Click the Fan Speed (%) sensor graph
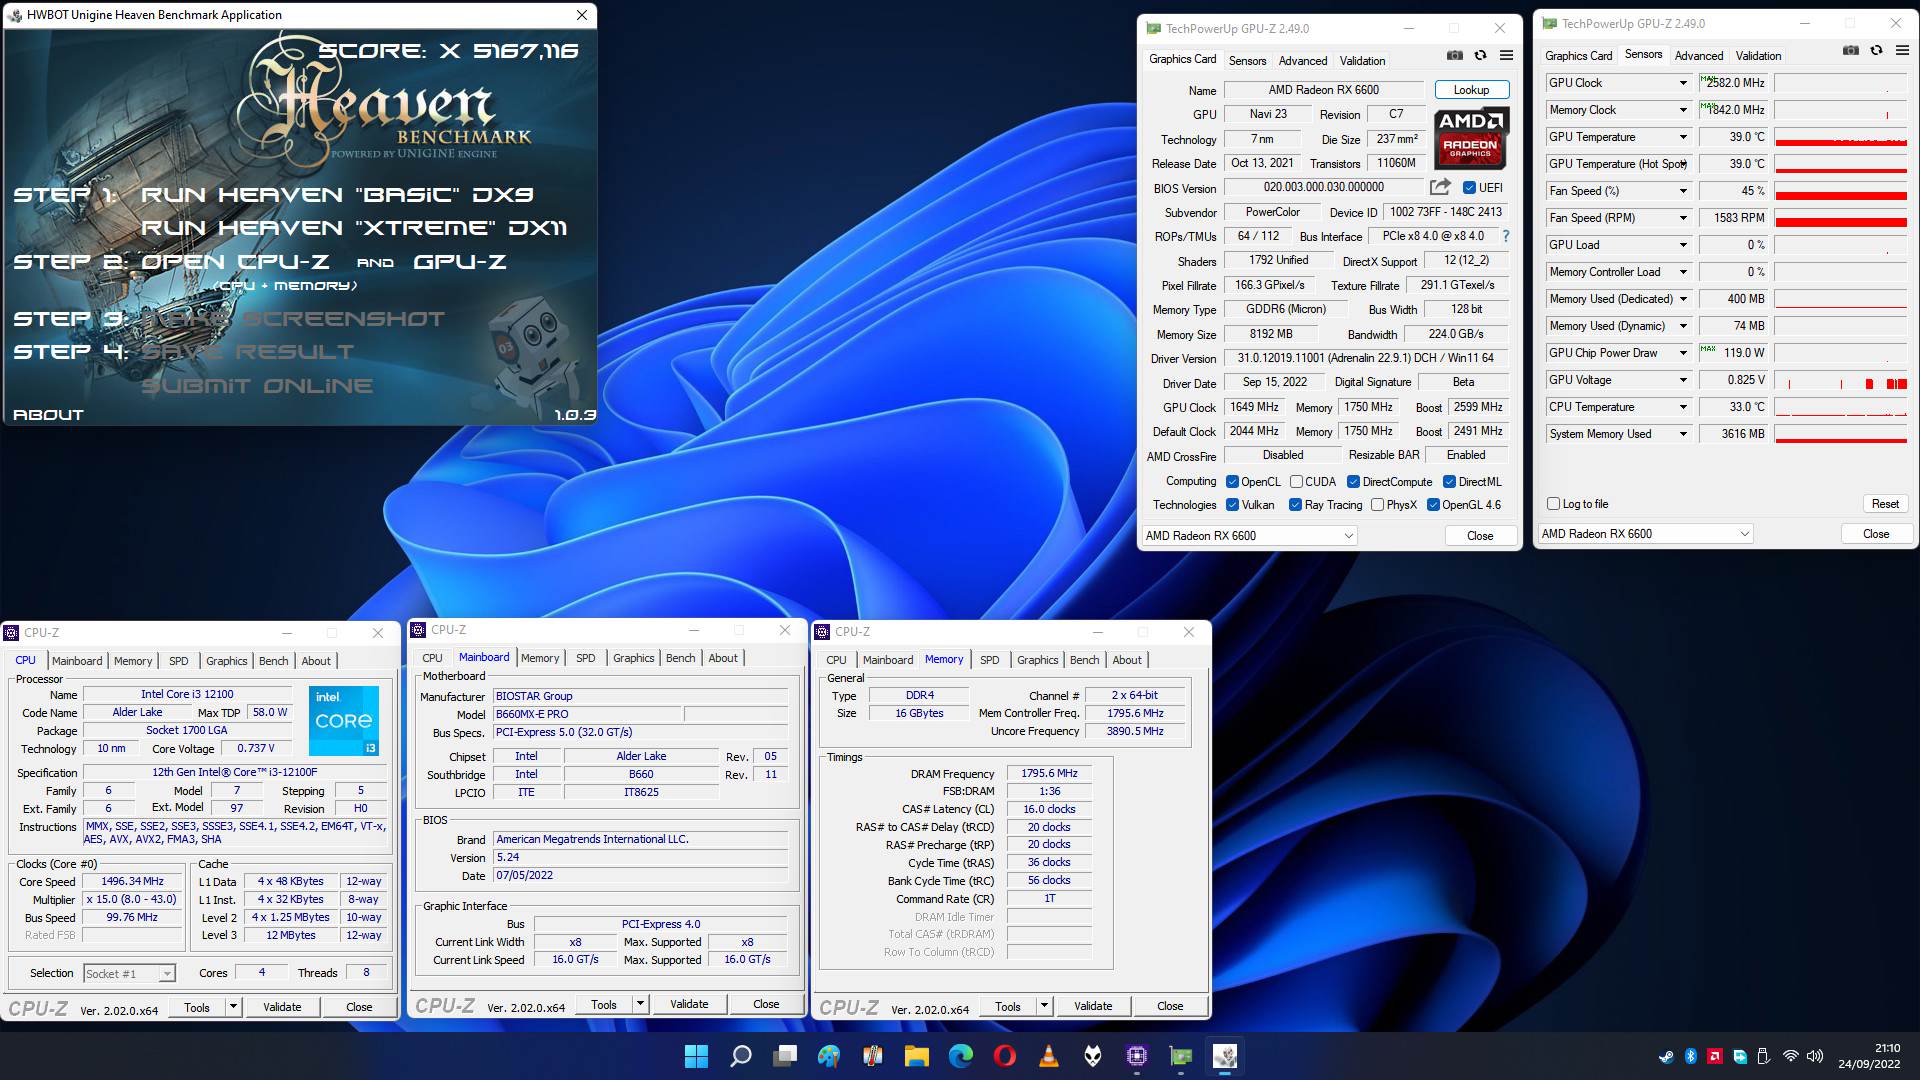The width and height of the screenshot is (1920, 1080). coord(1841,191)
